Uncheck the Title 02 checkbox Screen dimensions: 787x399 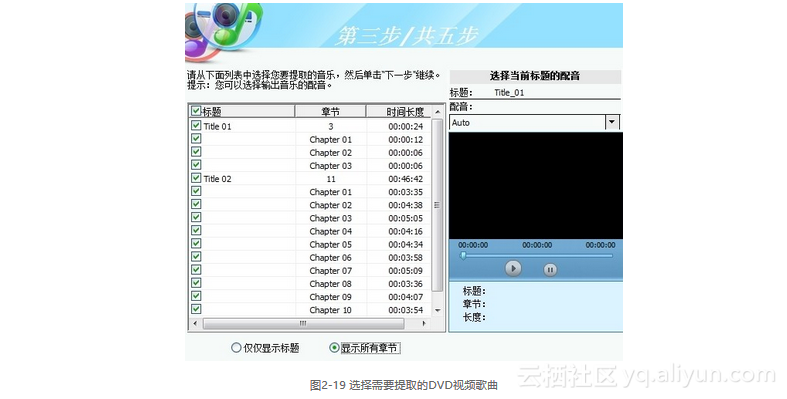(x=196, y=178)
